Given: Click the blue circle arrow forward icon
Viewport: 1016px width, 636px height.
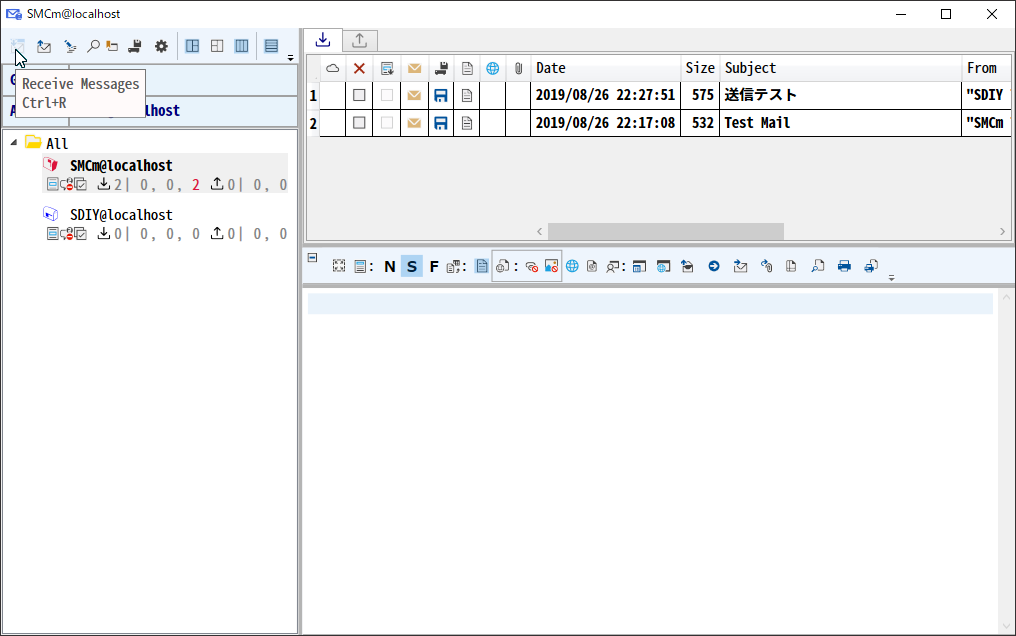Looking at the screenshot, I should pos(713,266).
